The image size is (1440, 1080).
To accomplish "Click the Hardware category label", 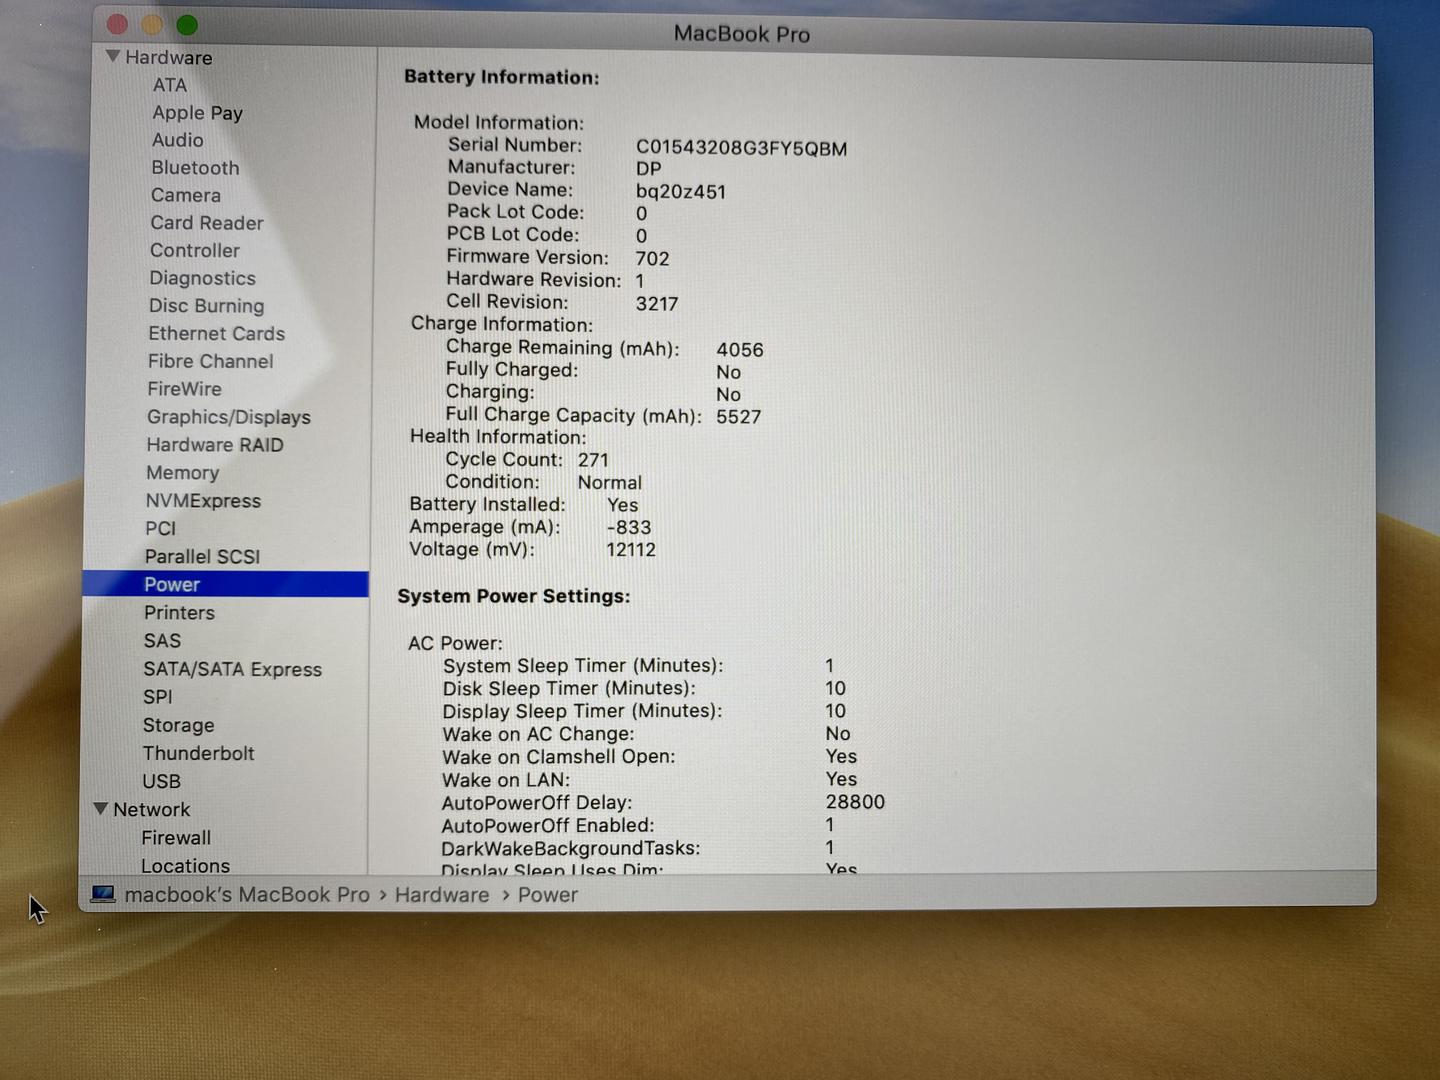I will [168, 58].
